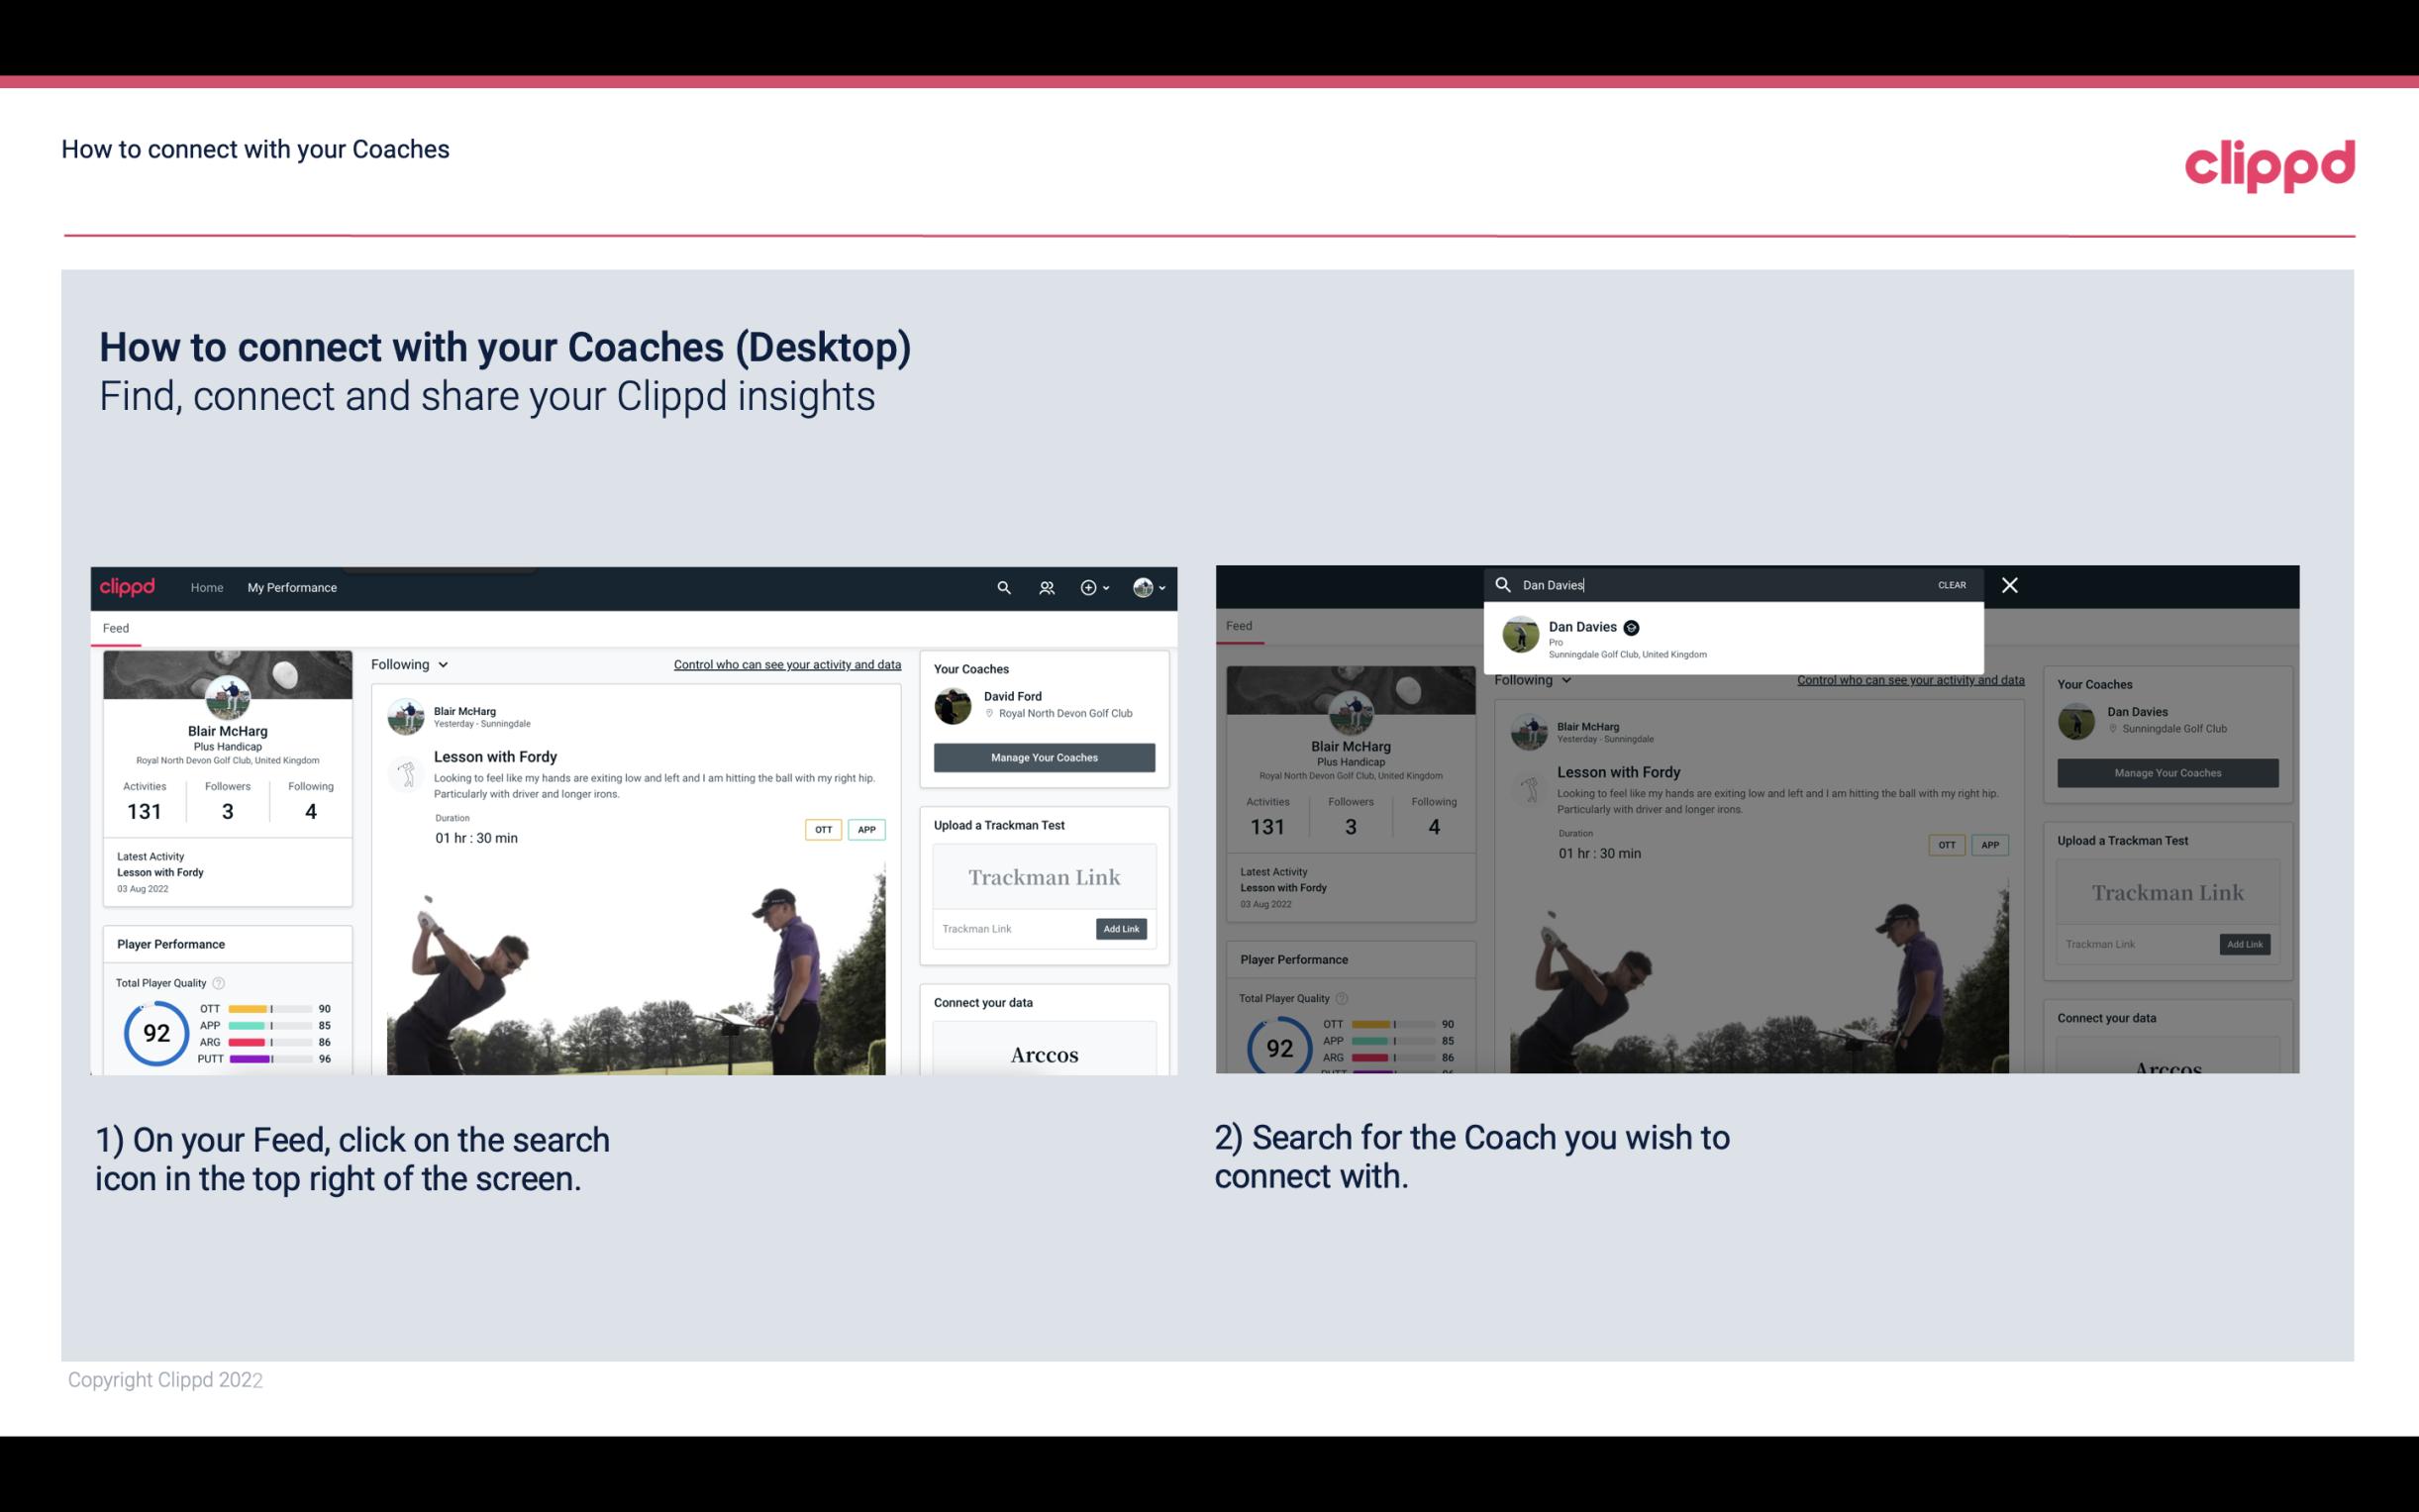Expand the My Performance navigation dropdown

294,587
